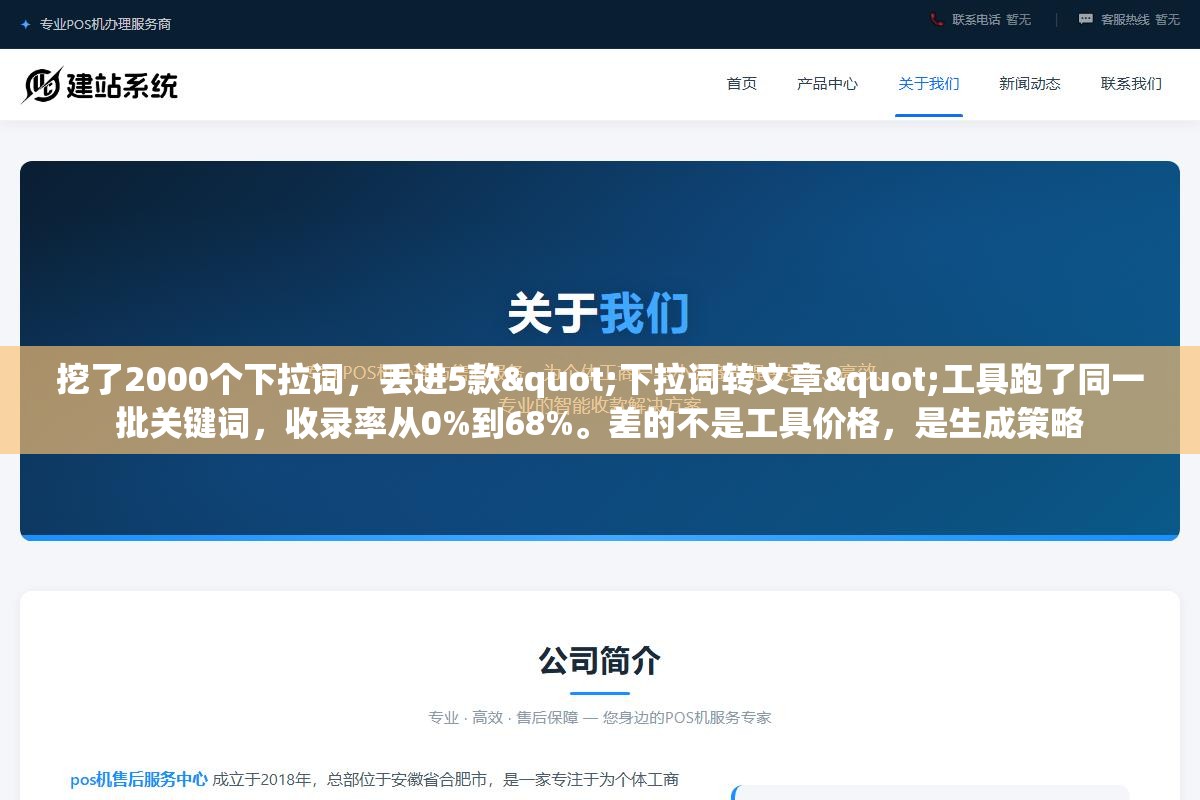Click the phone icon next to 联系电话
Viewport: 1200px width, 800px height.
937,19
